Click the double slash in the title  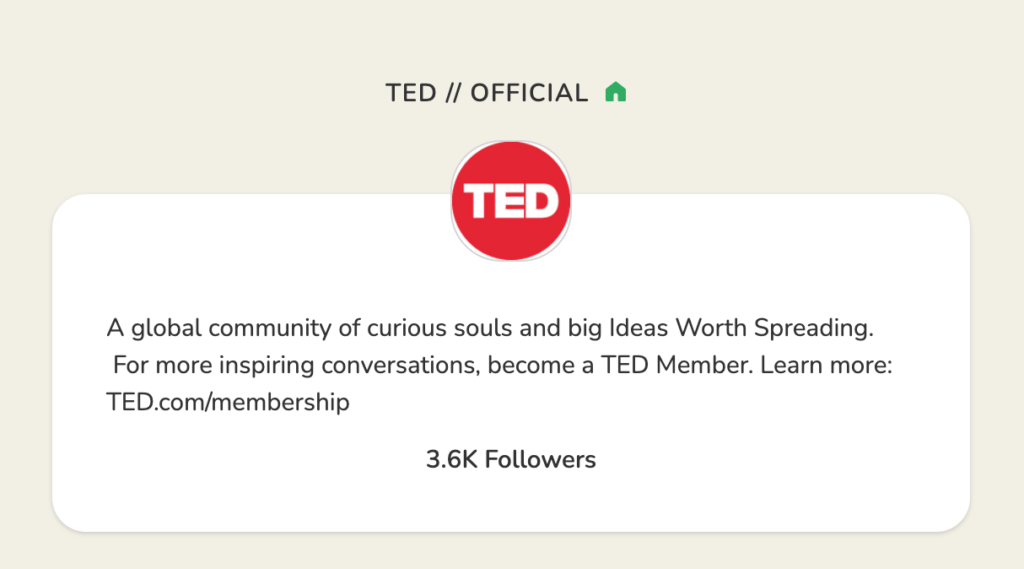(x=453, y=93)
